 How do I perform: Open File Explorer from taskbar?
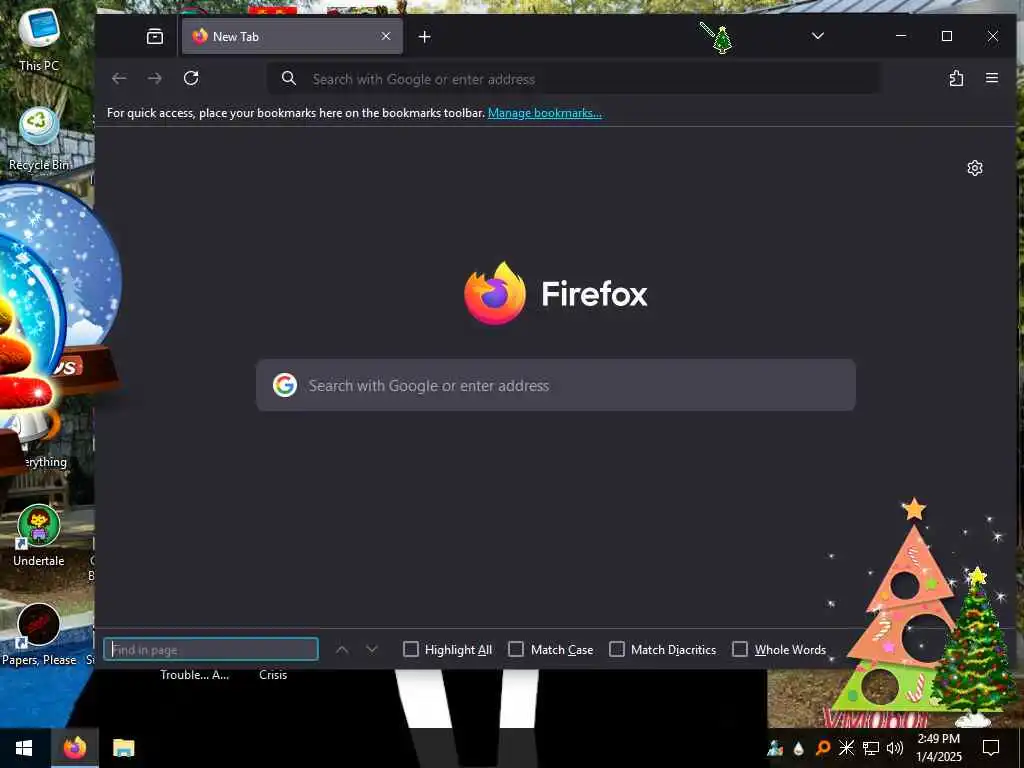click(x=123, y=748)
